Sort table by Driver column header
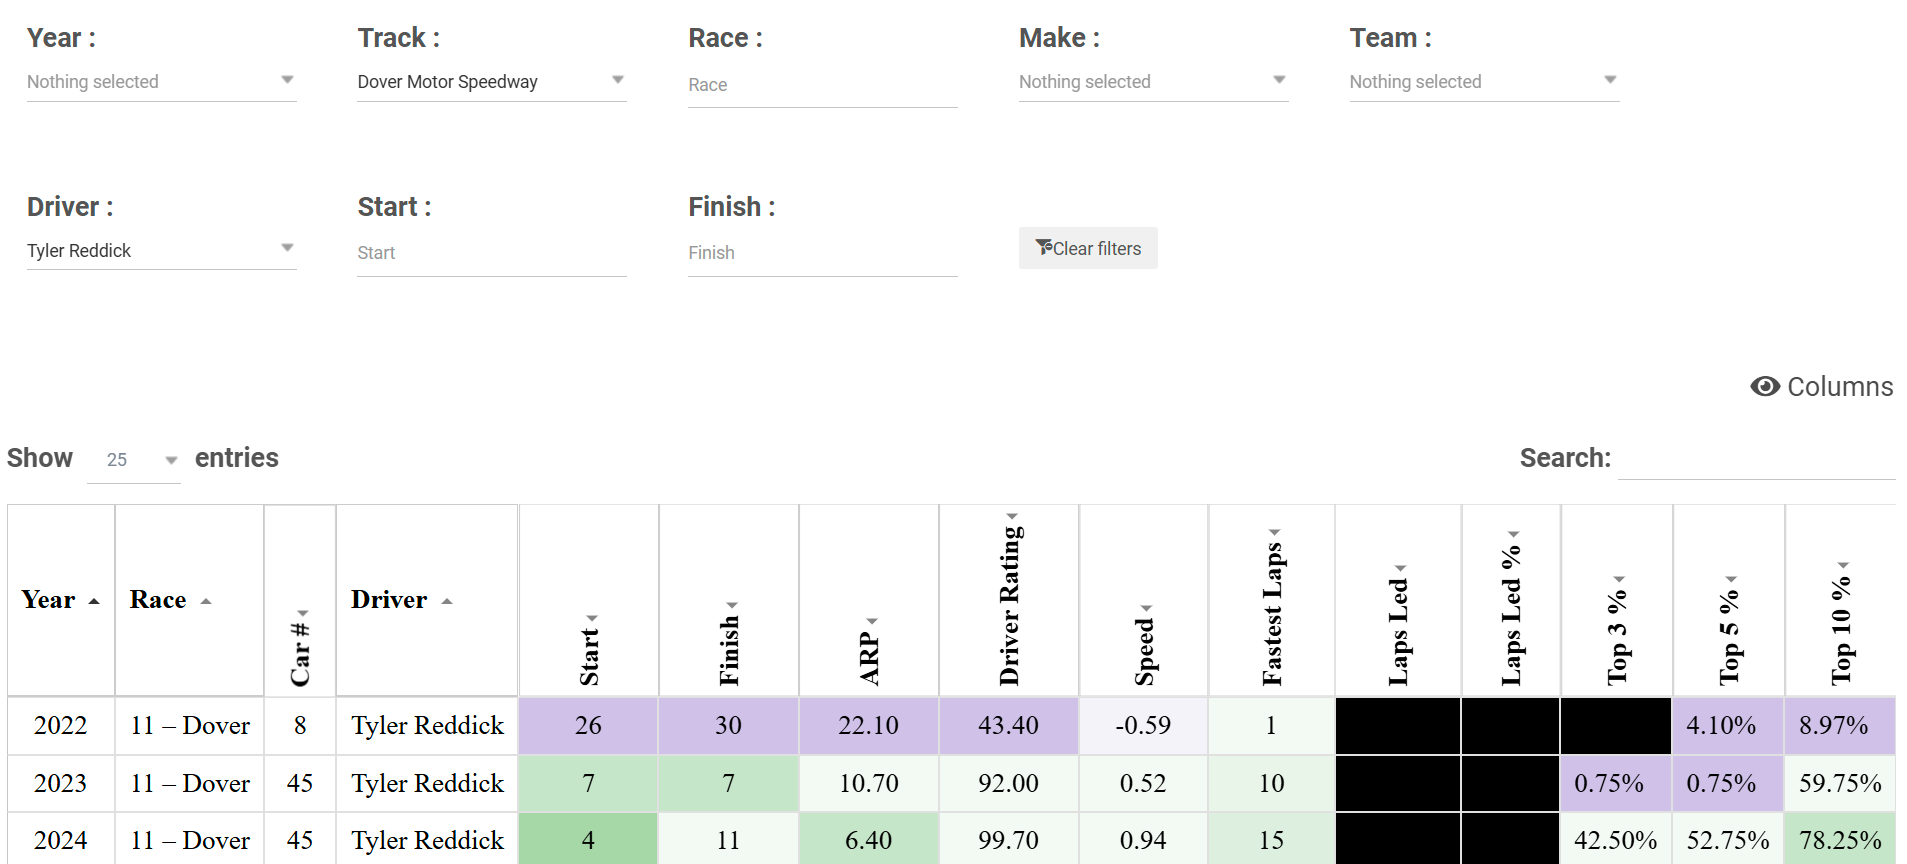Screen dimensions: 1907x864 pos(427,600)
